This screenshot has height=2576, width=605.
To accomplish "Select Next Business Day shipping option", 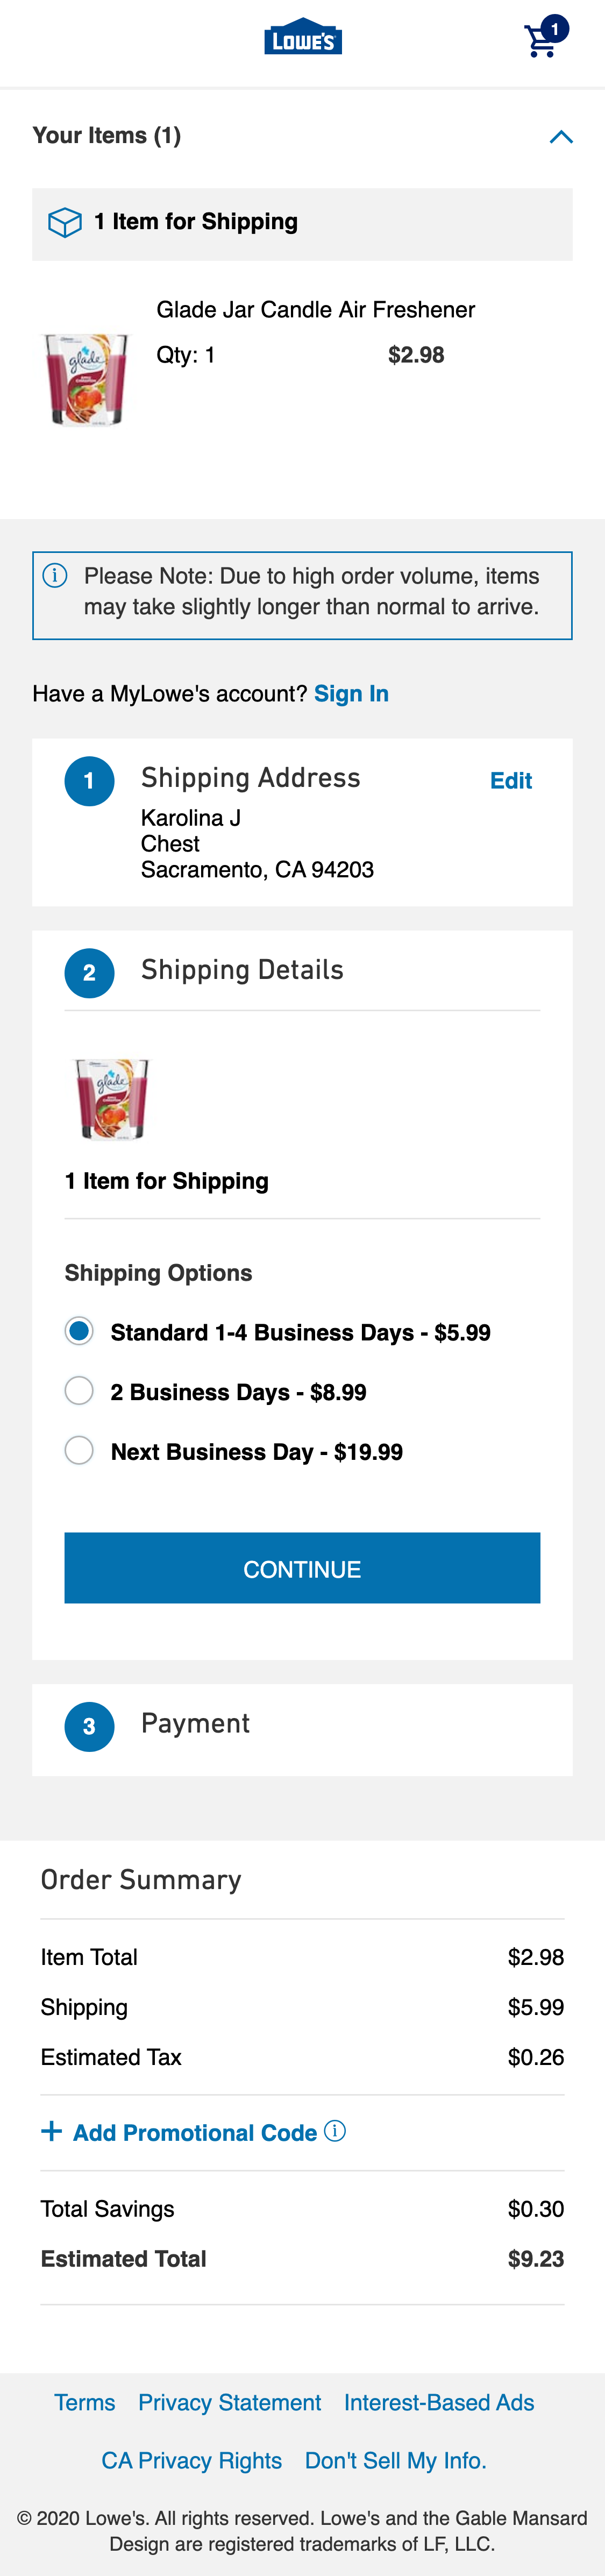I will 79,1451.
